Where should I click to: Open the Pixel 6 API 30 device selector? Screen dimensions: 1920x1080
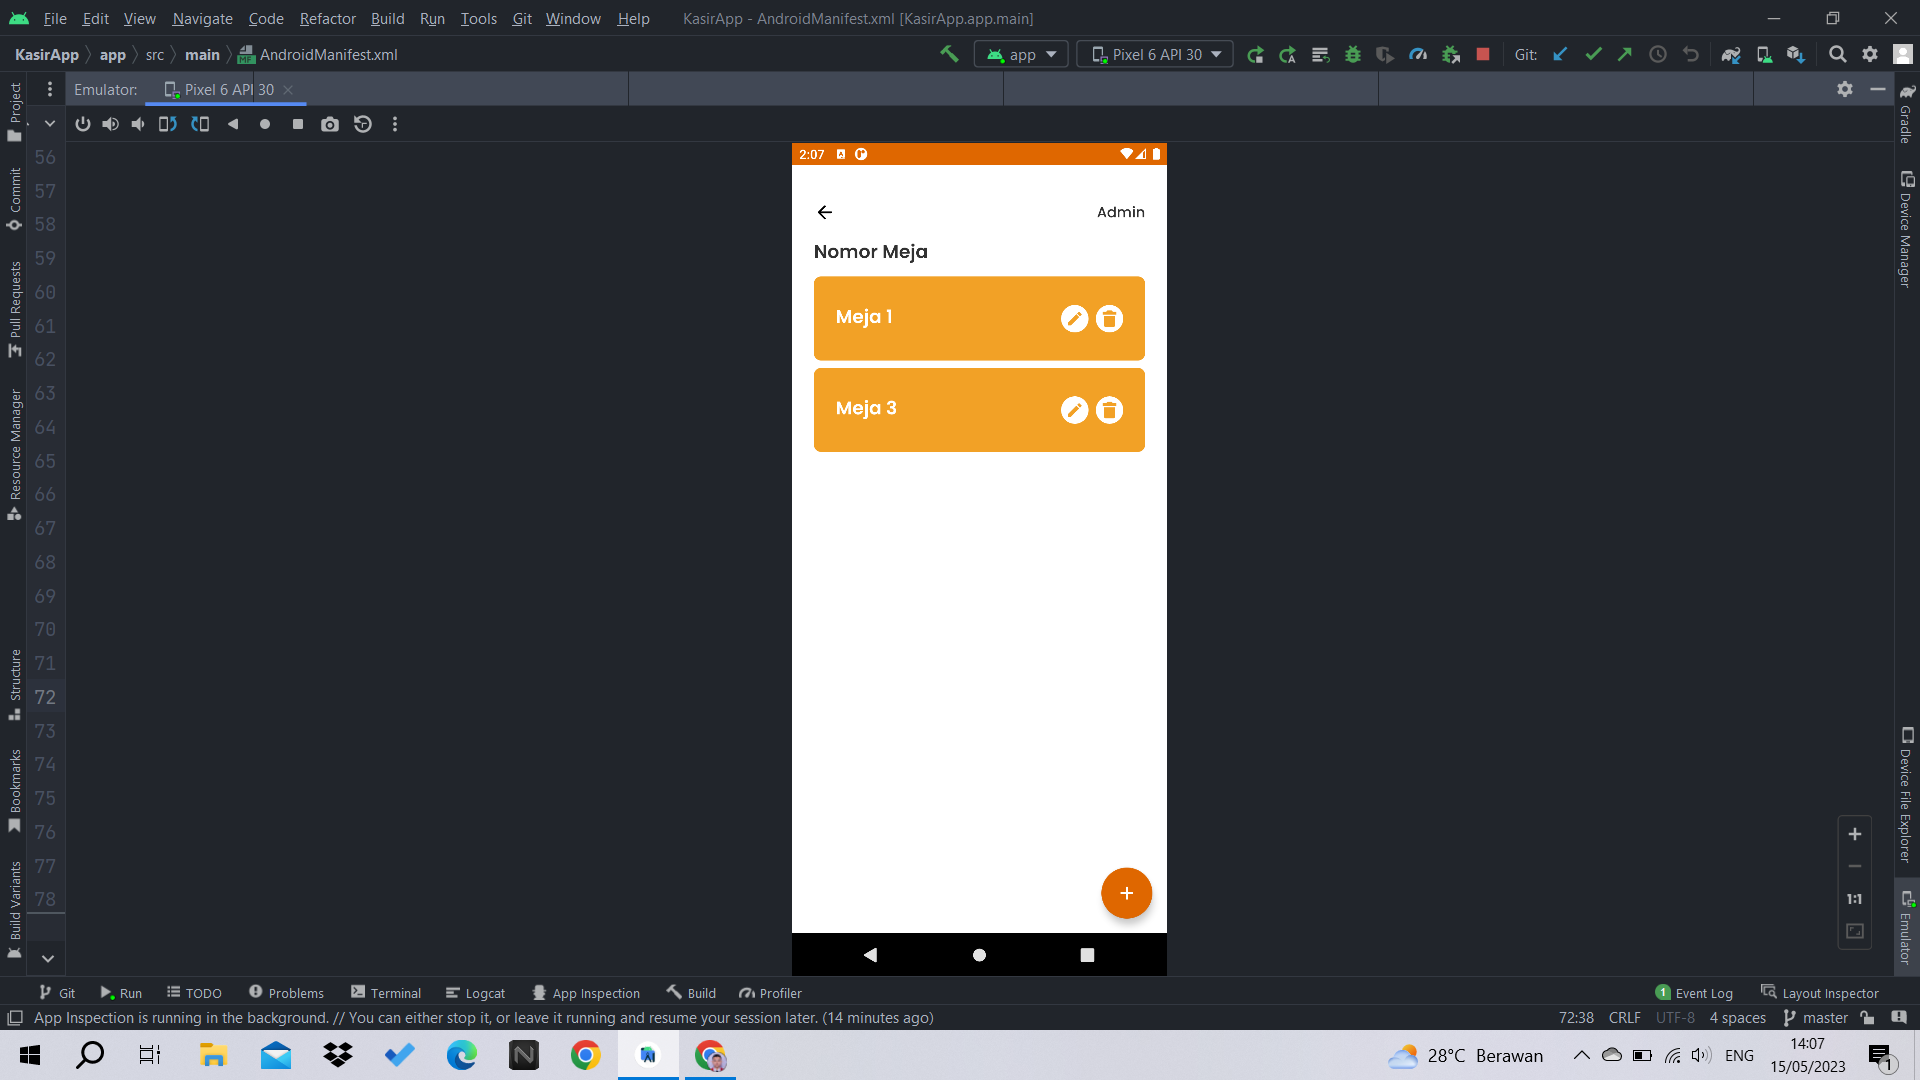point(1155,54)
